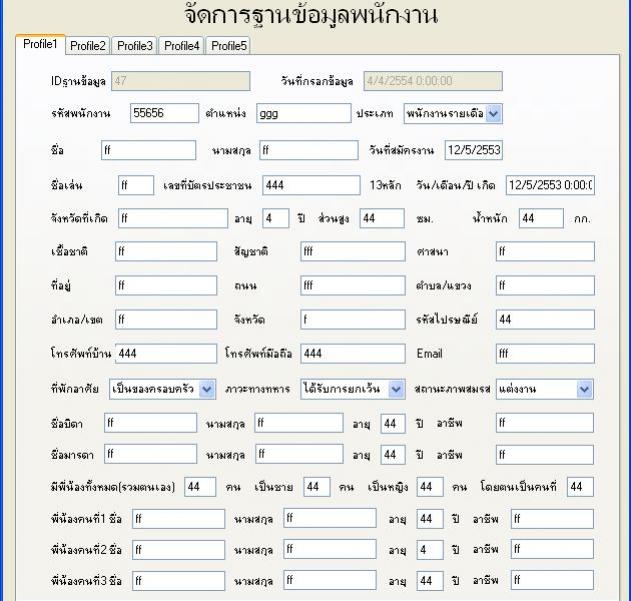Viewport: 631px width, 601px height.
Task: Click the ส่วนสูง height field
Action: 382,218
